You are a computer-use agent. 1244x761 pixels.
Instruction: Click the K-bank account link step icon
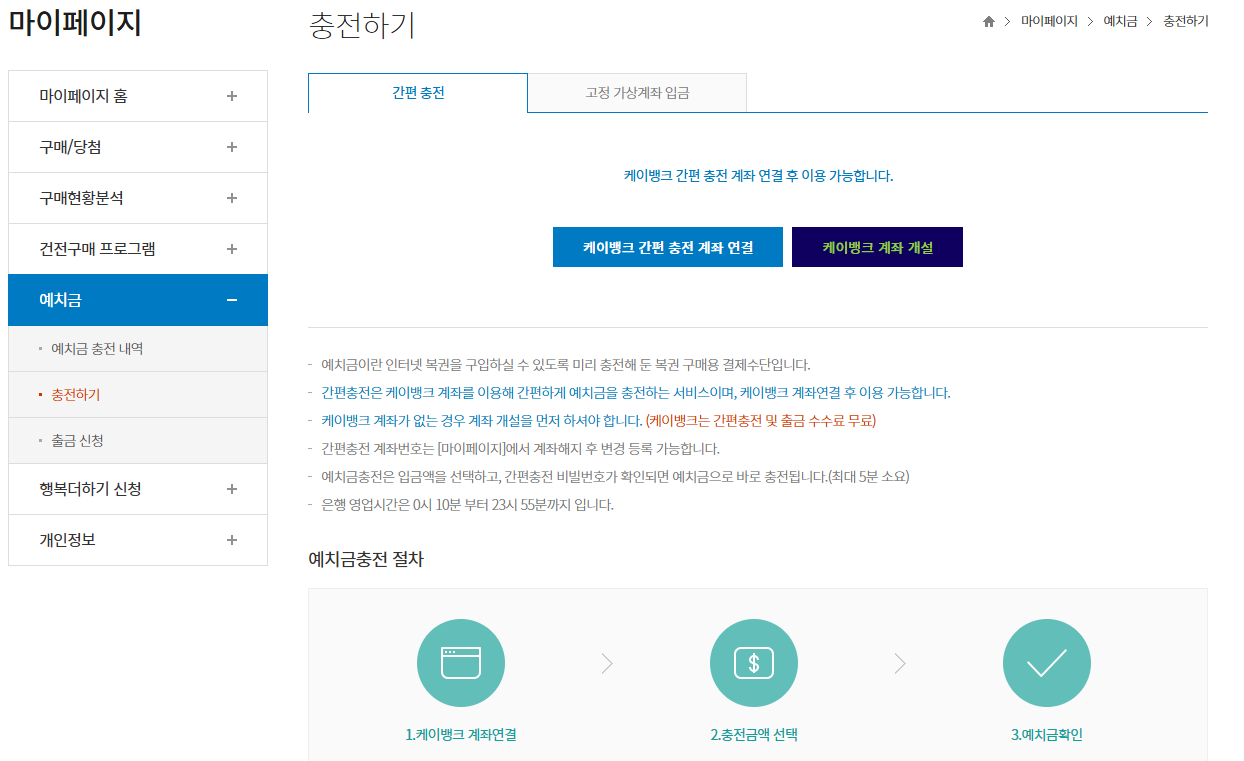pyautogui.click(x=460, y=663)
